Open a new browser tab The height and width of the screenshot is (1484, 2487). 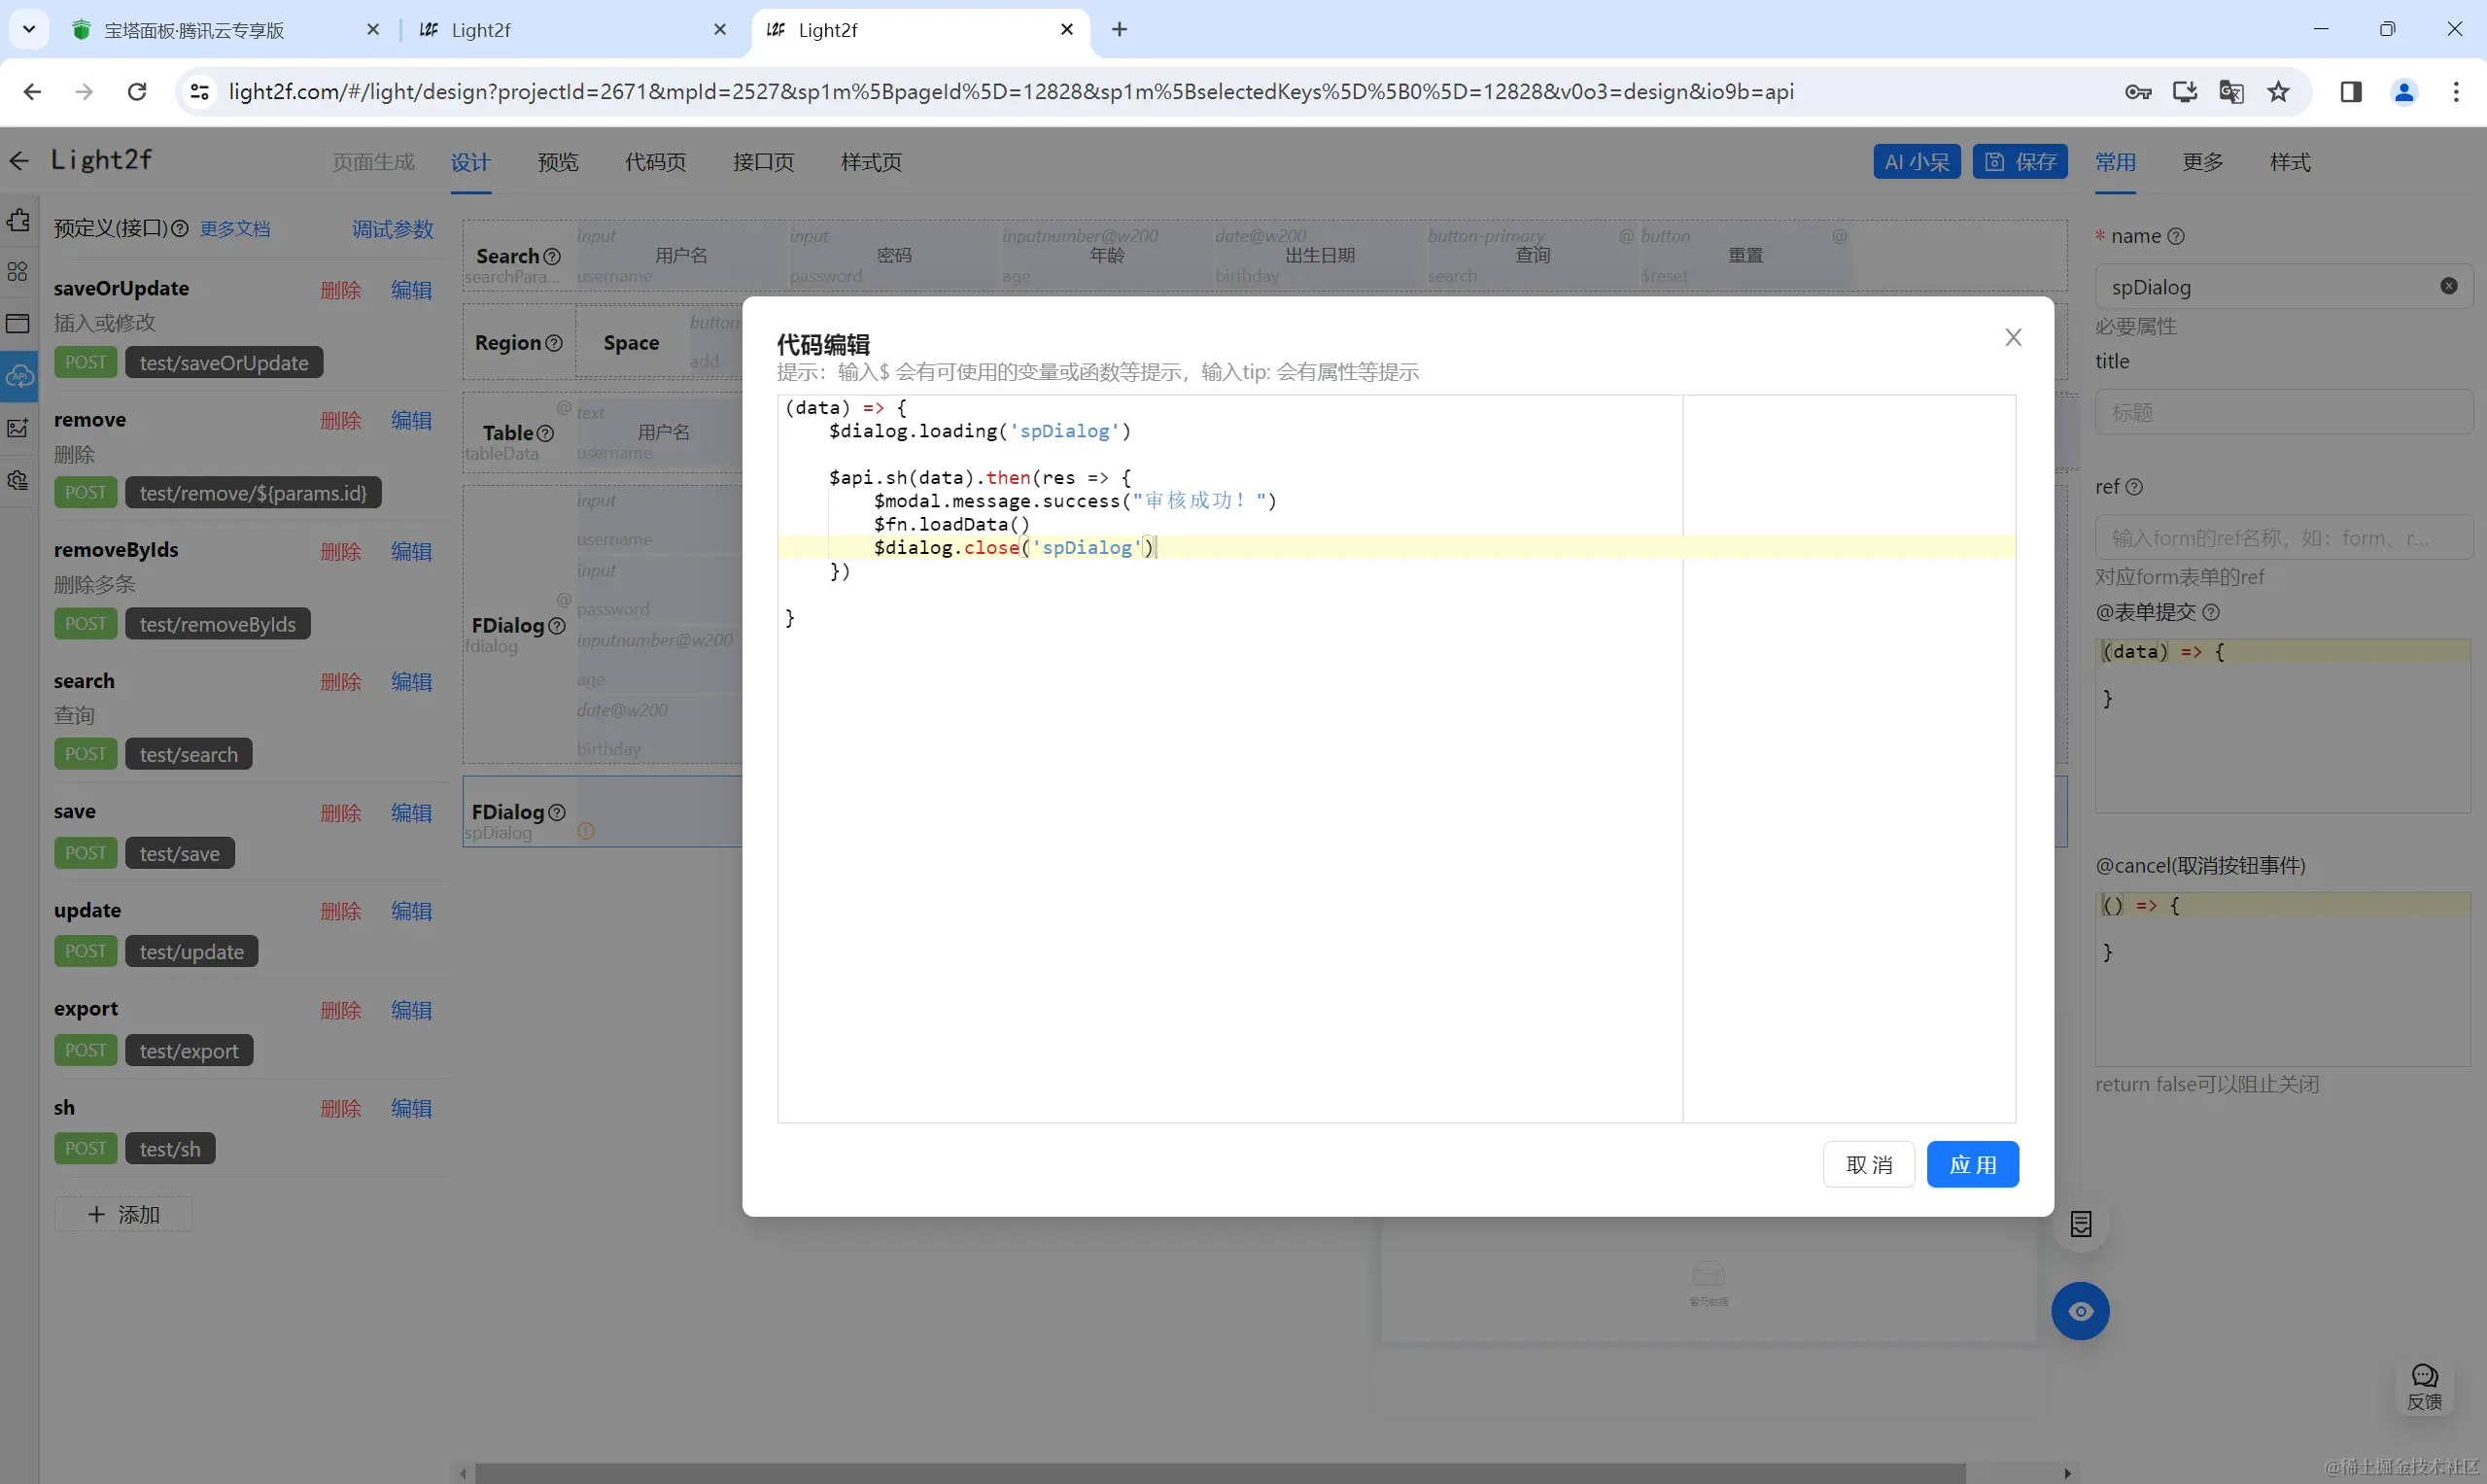point(1119,30)
